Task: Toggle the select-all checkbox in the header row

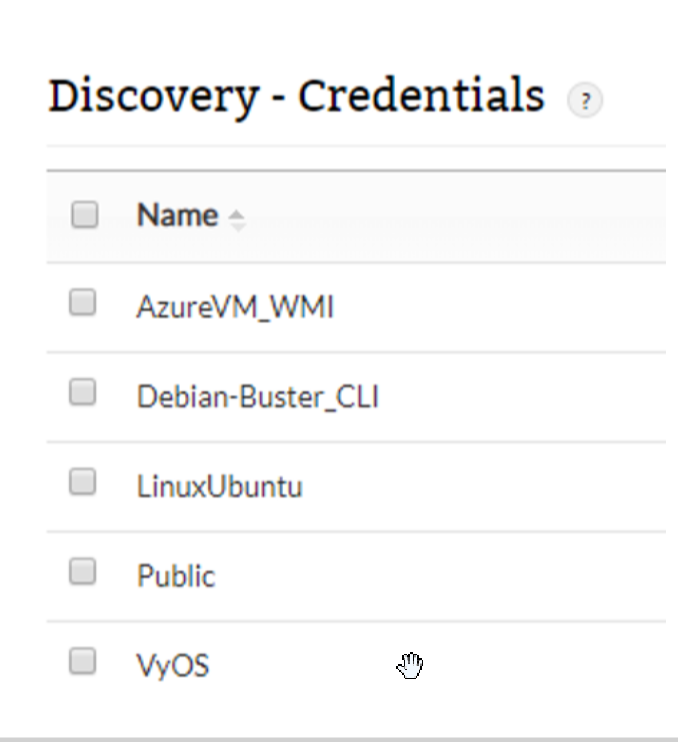Action: click(85, 215)
